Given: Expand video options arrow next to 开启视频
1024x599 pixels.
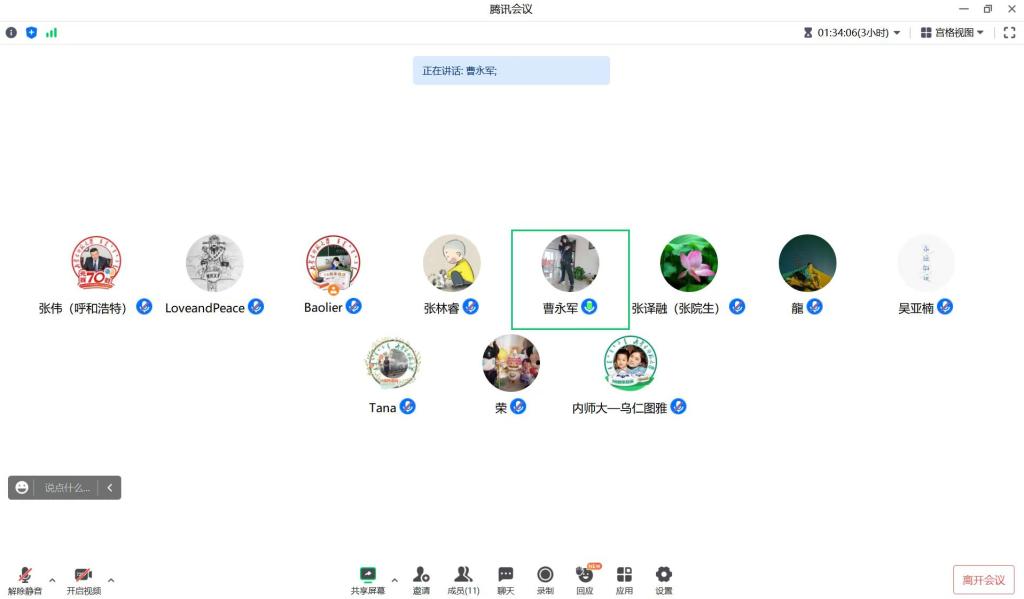Looking at the screenshot, I should 111,580.
